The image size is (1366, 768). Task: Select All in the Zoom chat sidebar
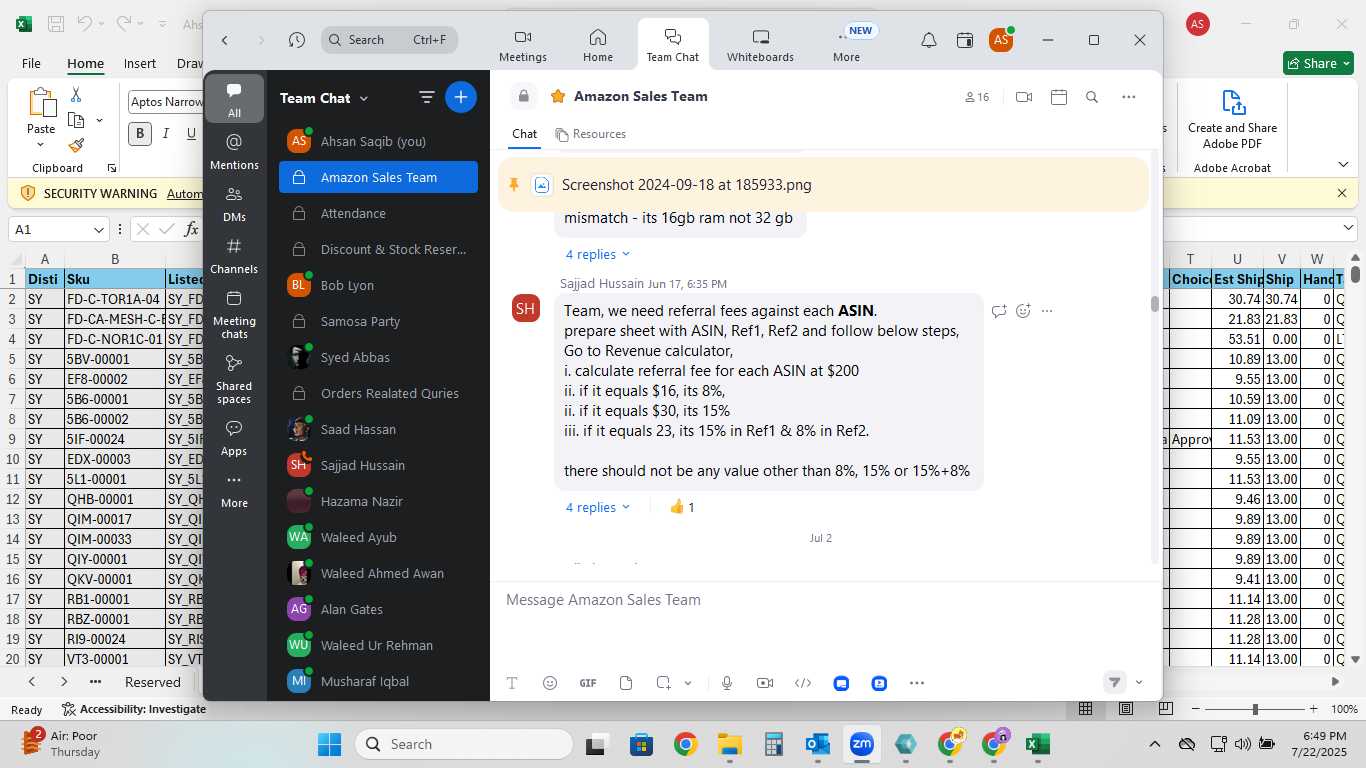(x=234, y=99)
